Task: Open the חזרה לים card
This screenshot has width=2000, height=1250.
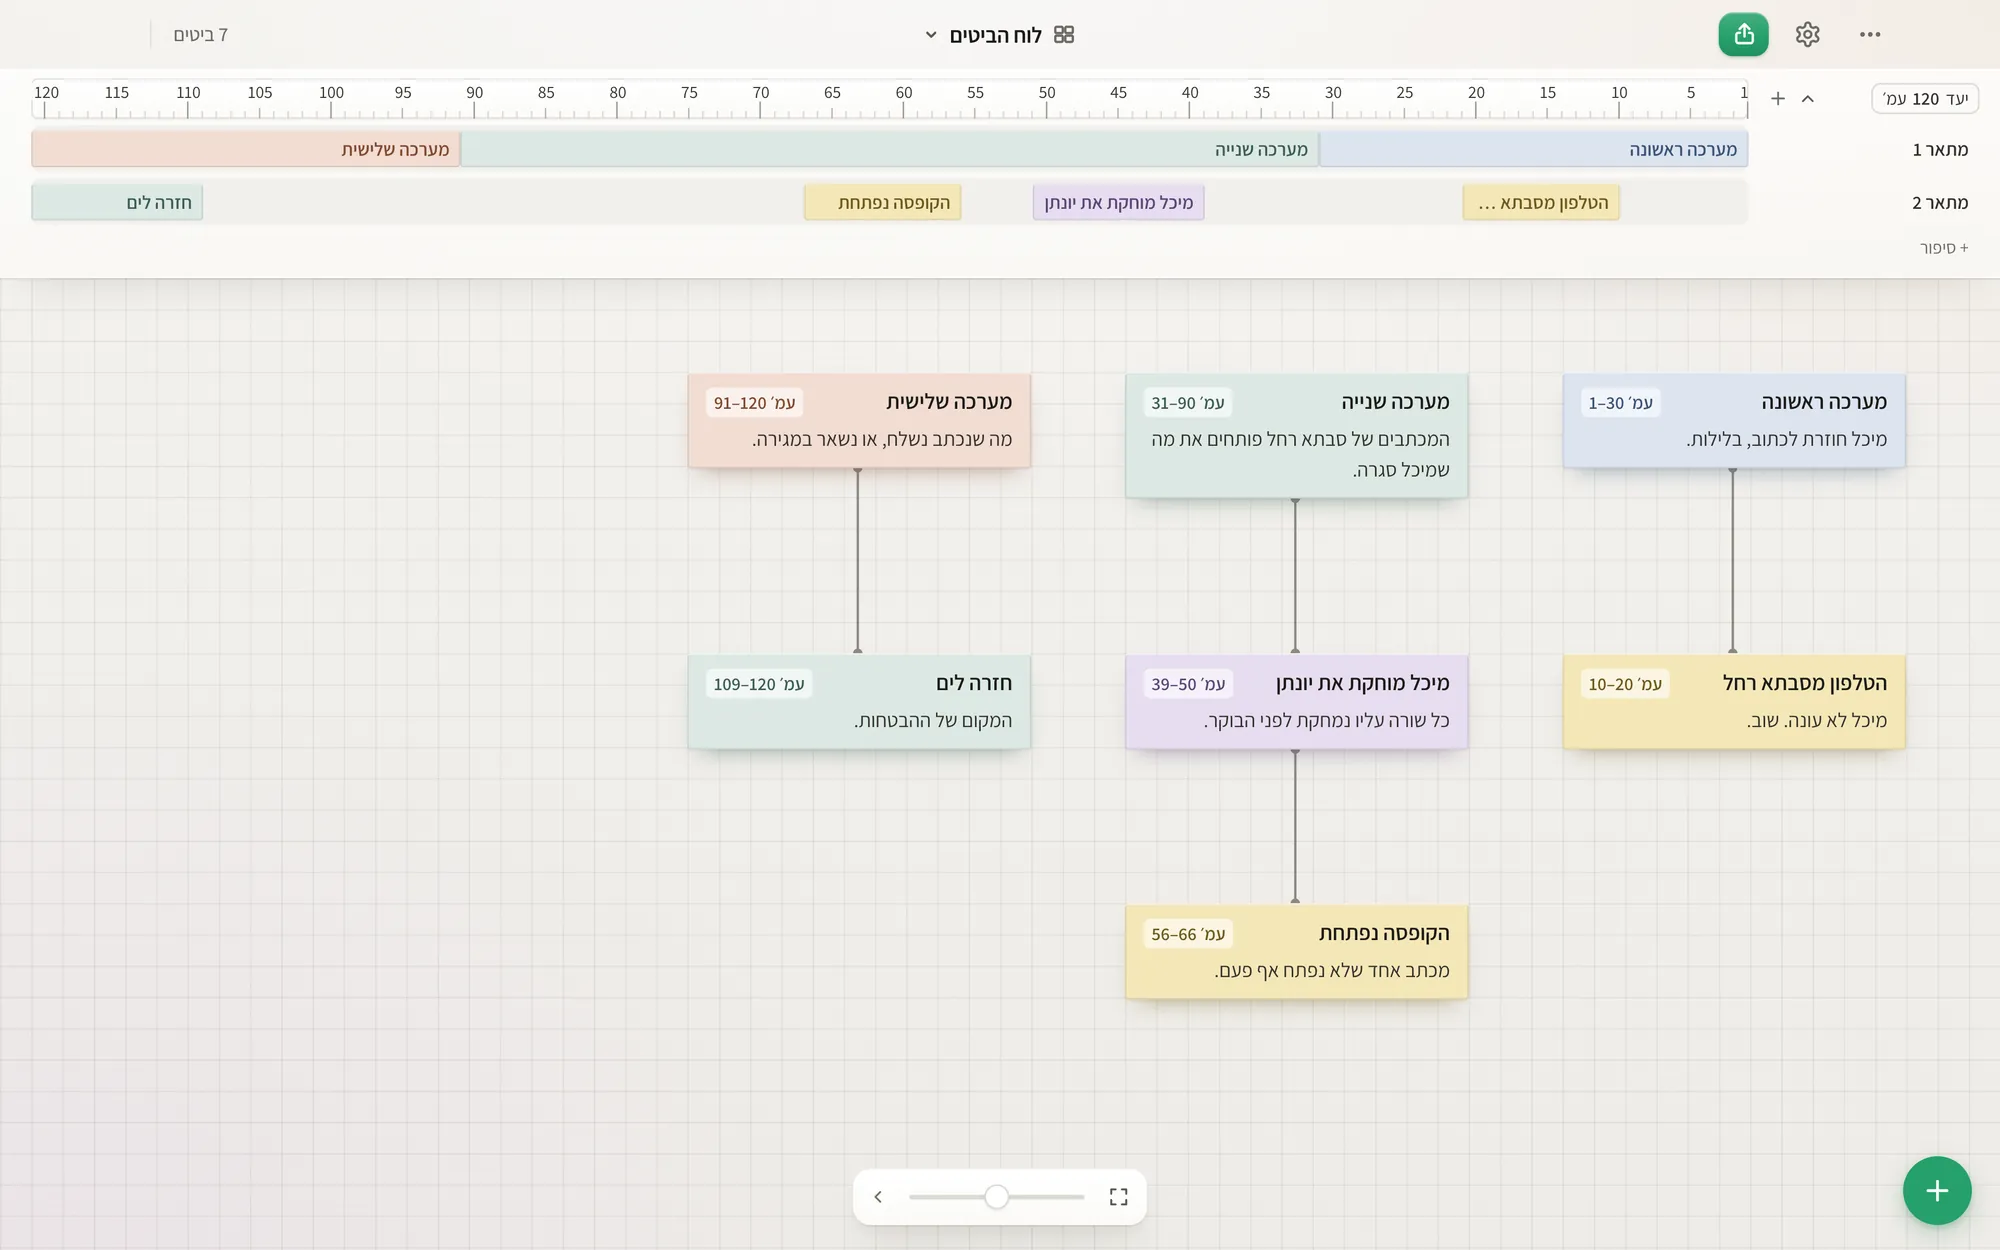Action: [859, 702]
